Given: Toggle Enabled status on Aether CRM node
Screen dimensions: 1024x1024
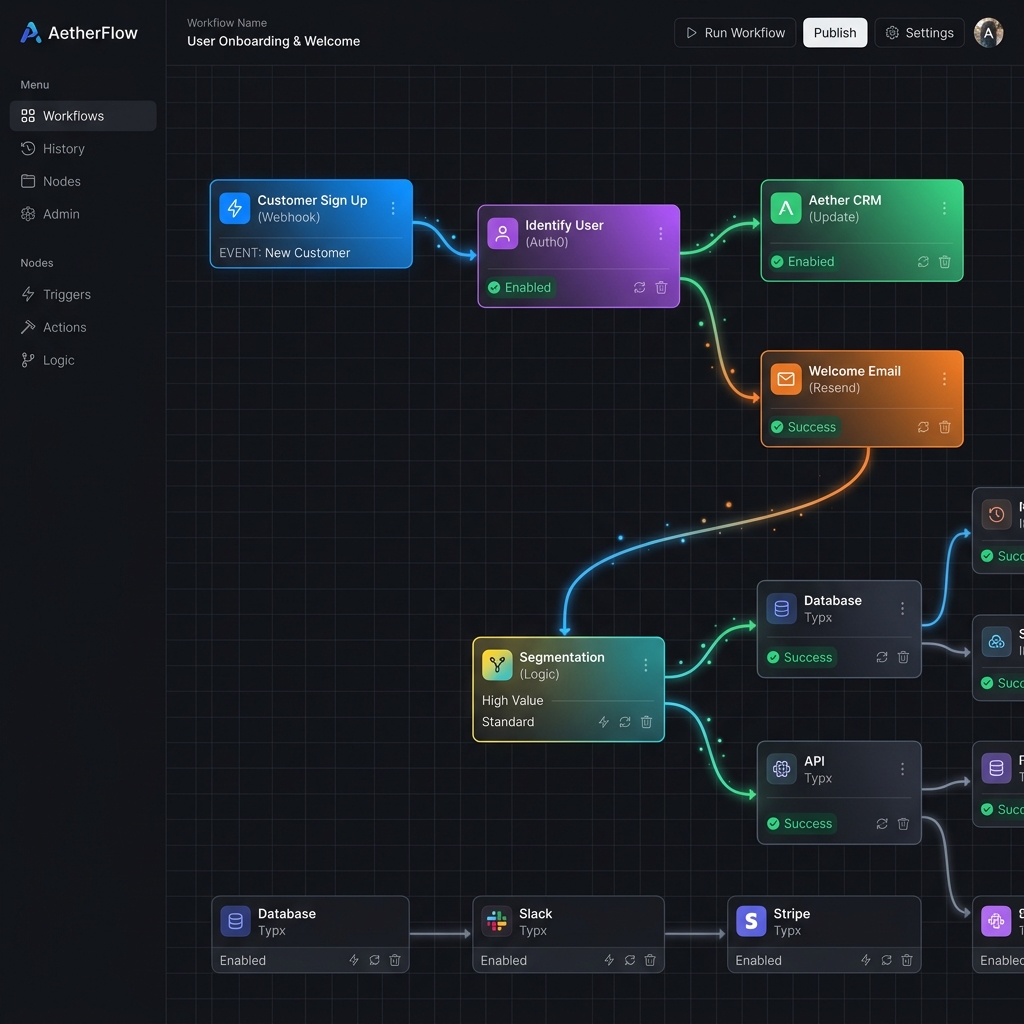Looking at the screenshot, I should coord(803,261).
